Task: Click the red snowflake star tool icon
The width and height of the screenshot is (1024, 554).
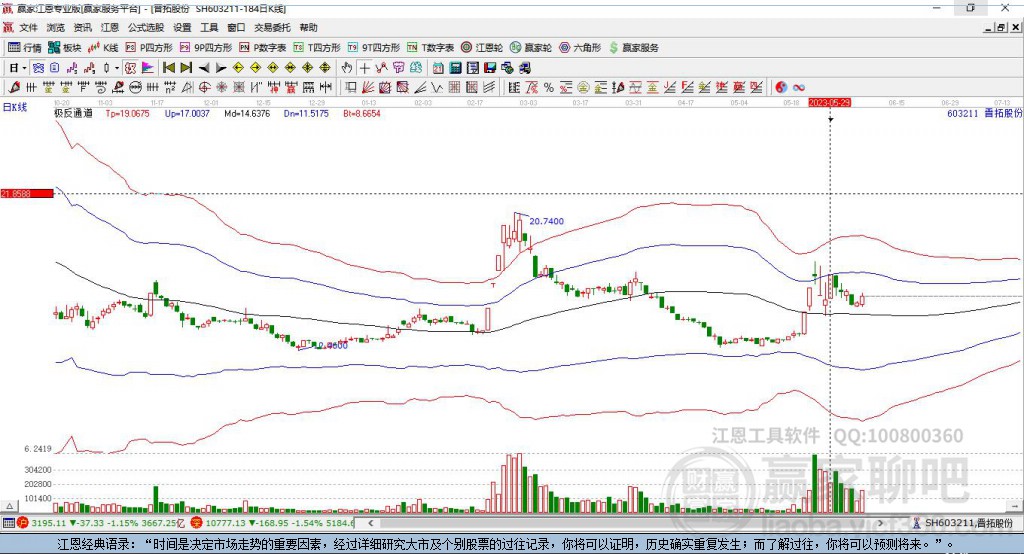Action: coord(221,87)
